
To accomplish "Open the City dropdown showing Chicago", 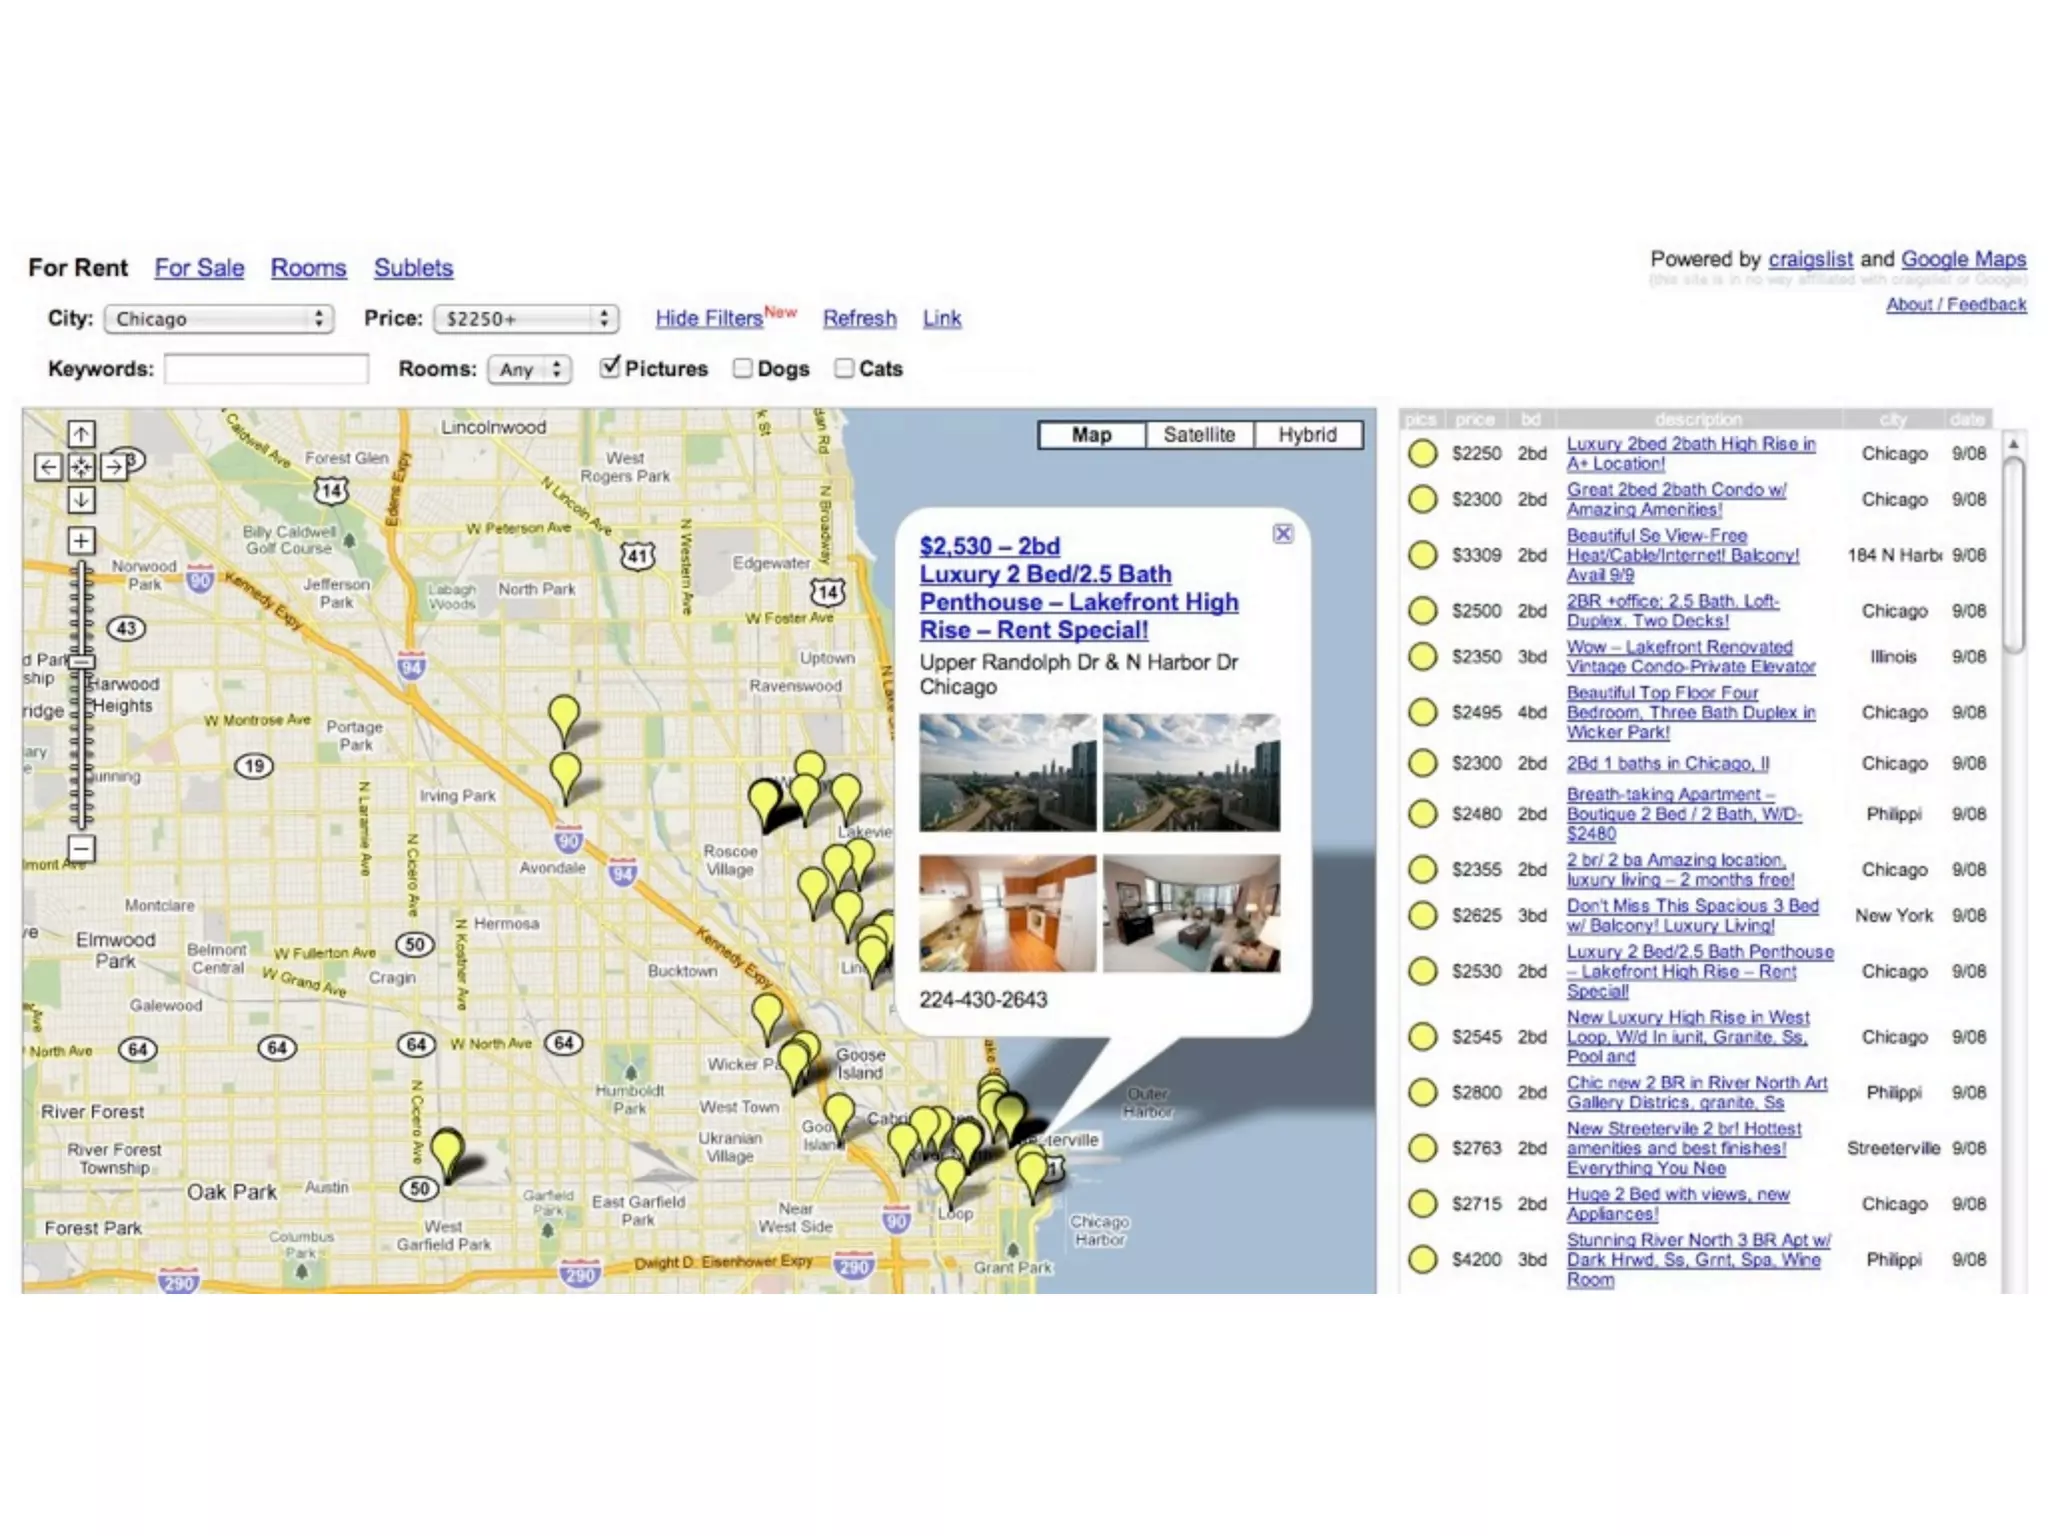I will point(218,318).
